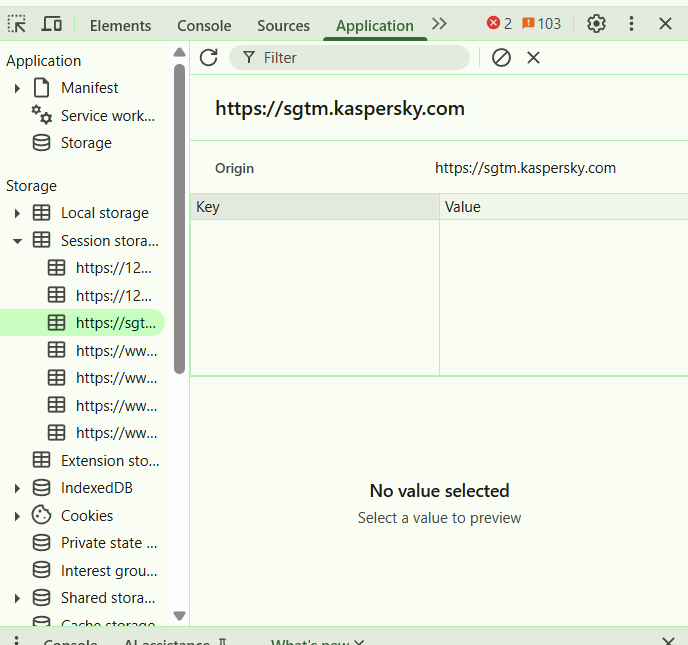Viewport: 688px width, 645px height.
Task: Select the Session storage table icon
Action: click(41, 240)
